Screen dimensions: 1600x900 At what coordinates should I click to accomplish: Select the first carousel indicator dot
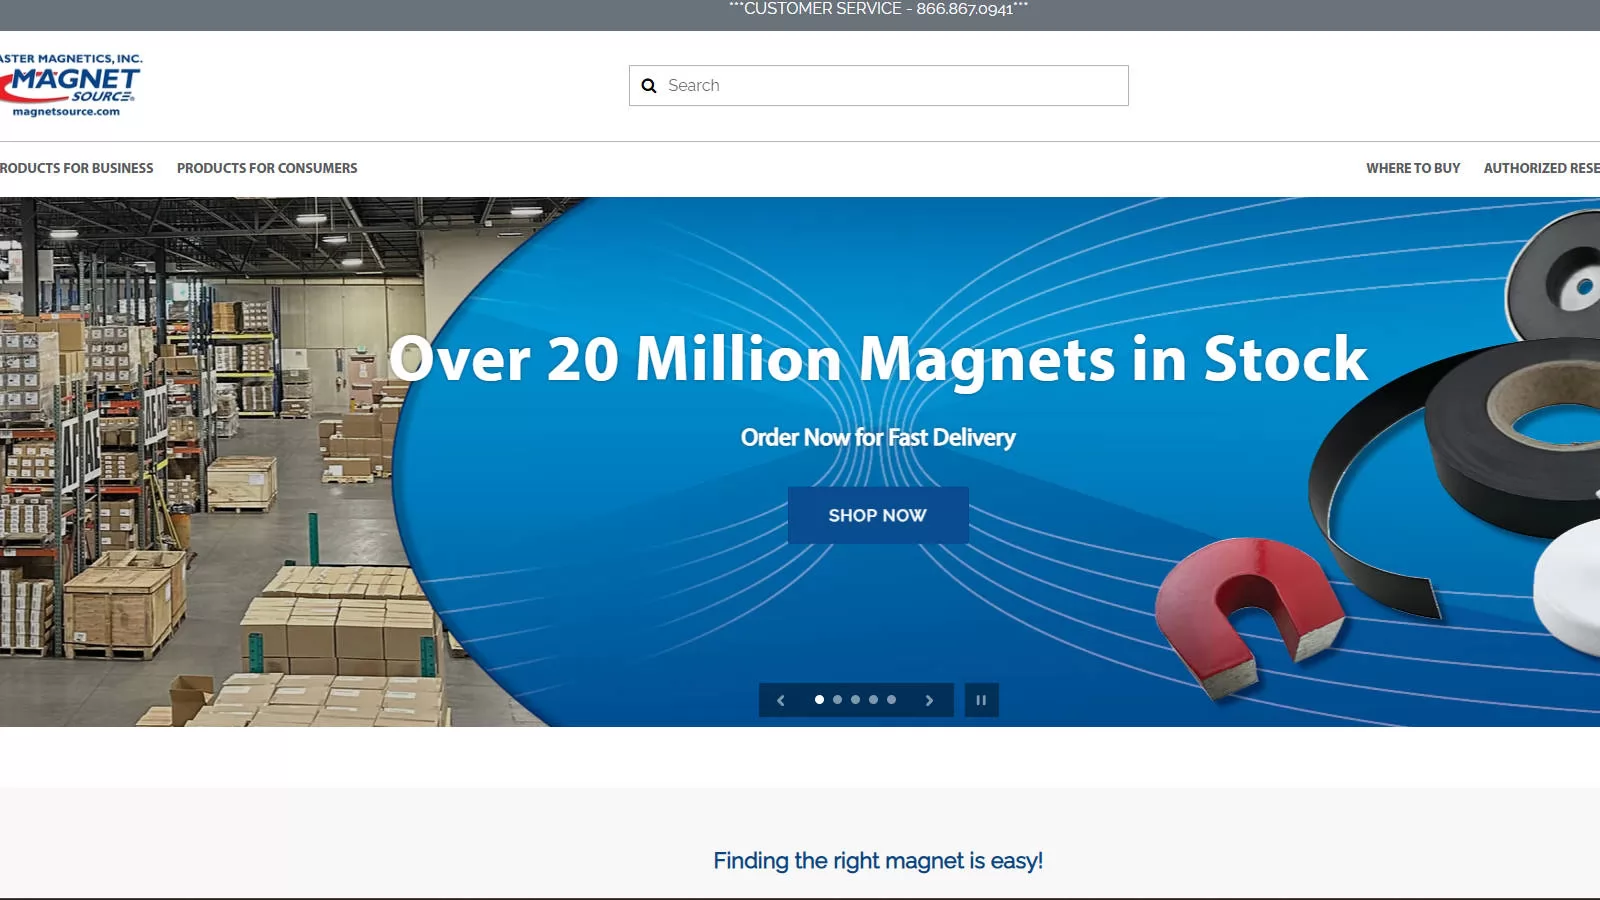(x=820, y=700)
